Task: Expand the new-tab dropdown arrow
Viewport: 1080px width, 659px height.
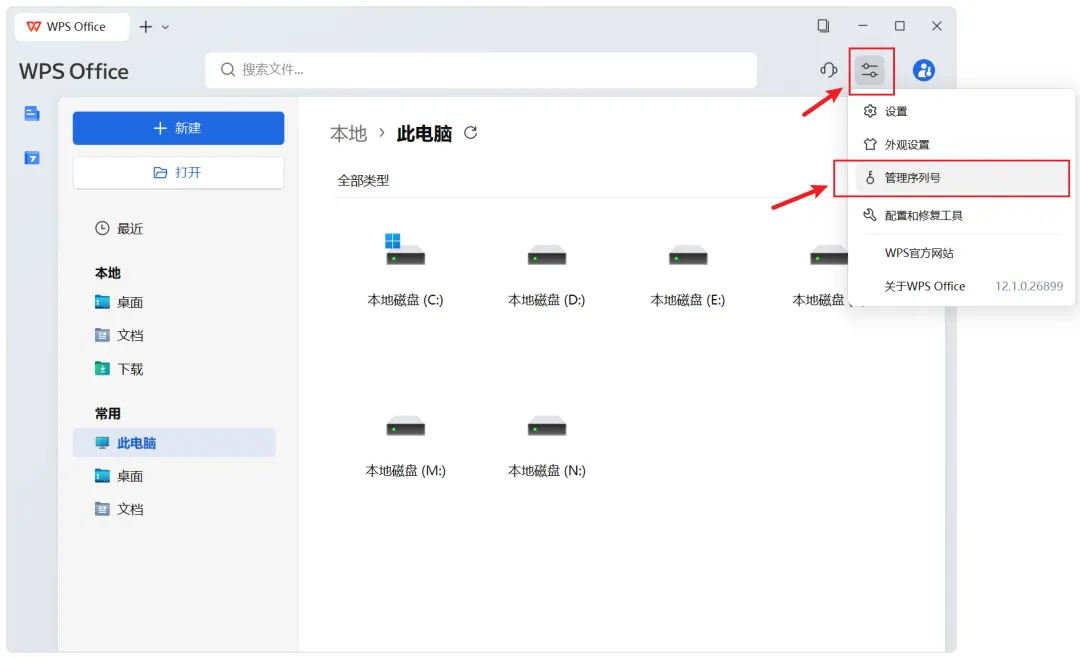Action: pyautogui.click(x=165, y=27)
